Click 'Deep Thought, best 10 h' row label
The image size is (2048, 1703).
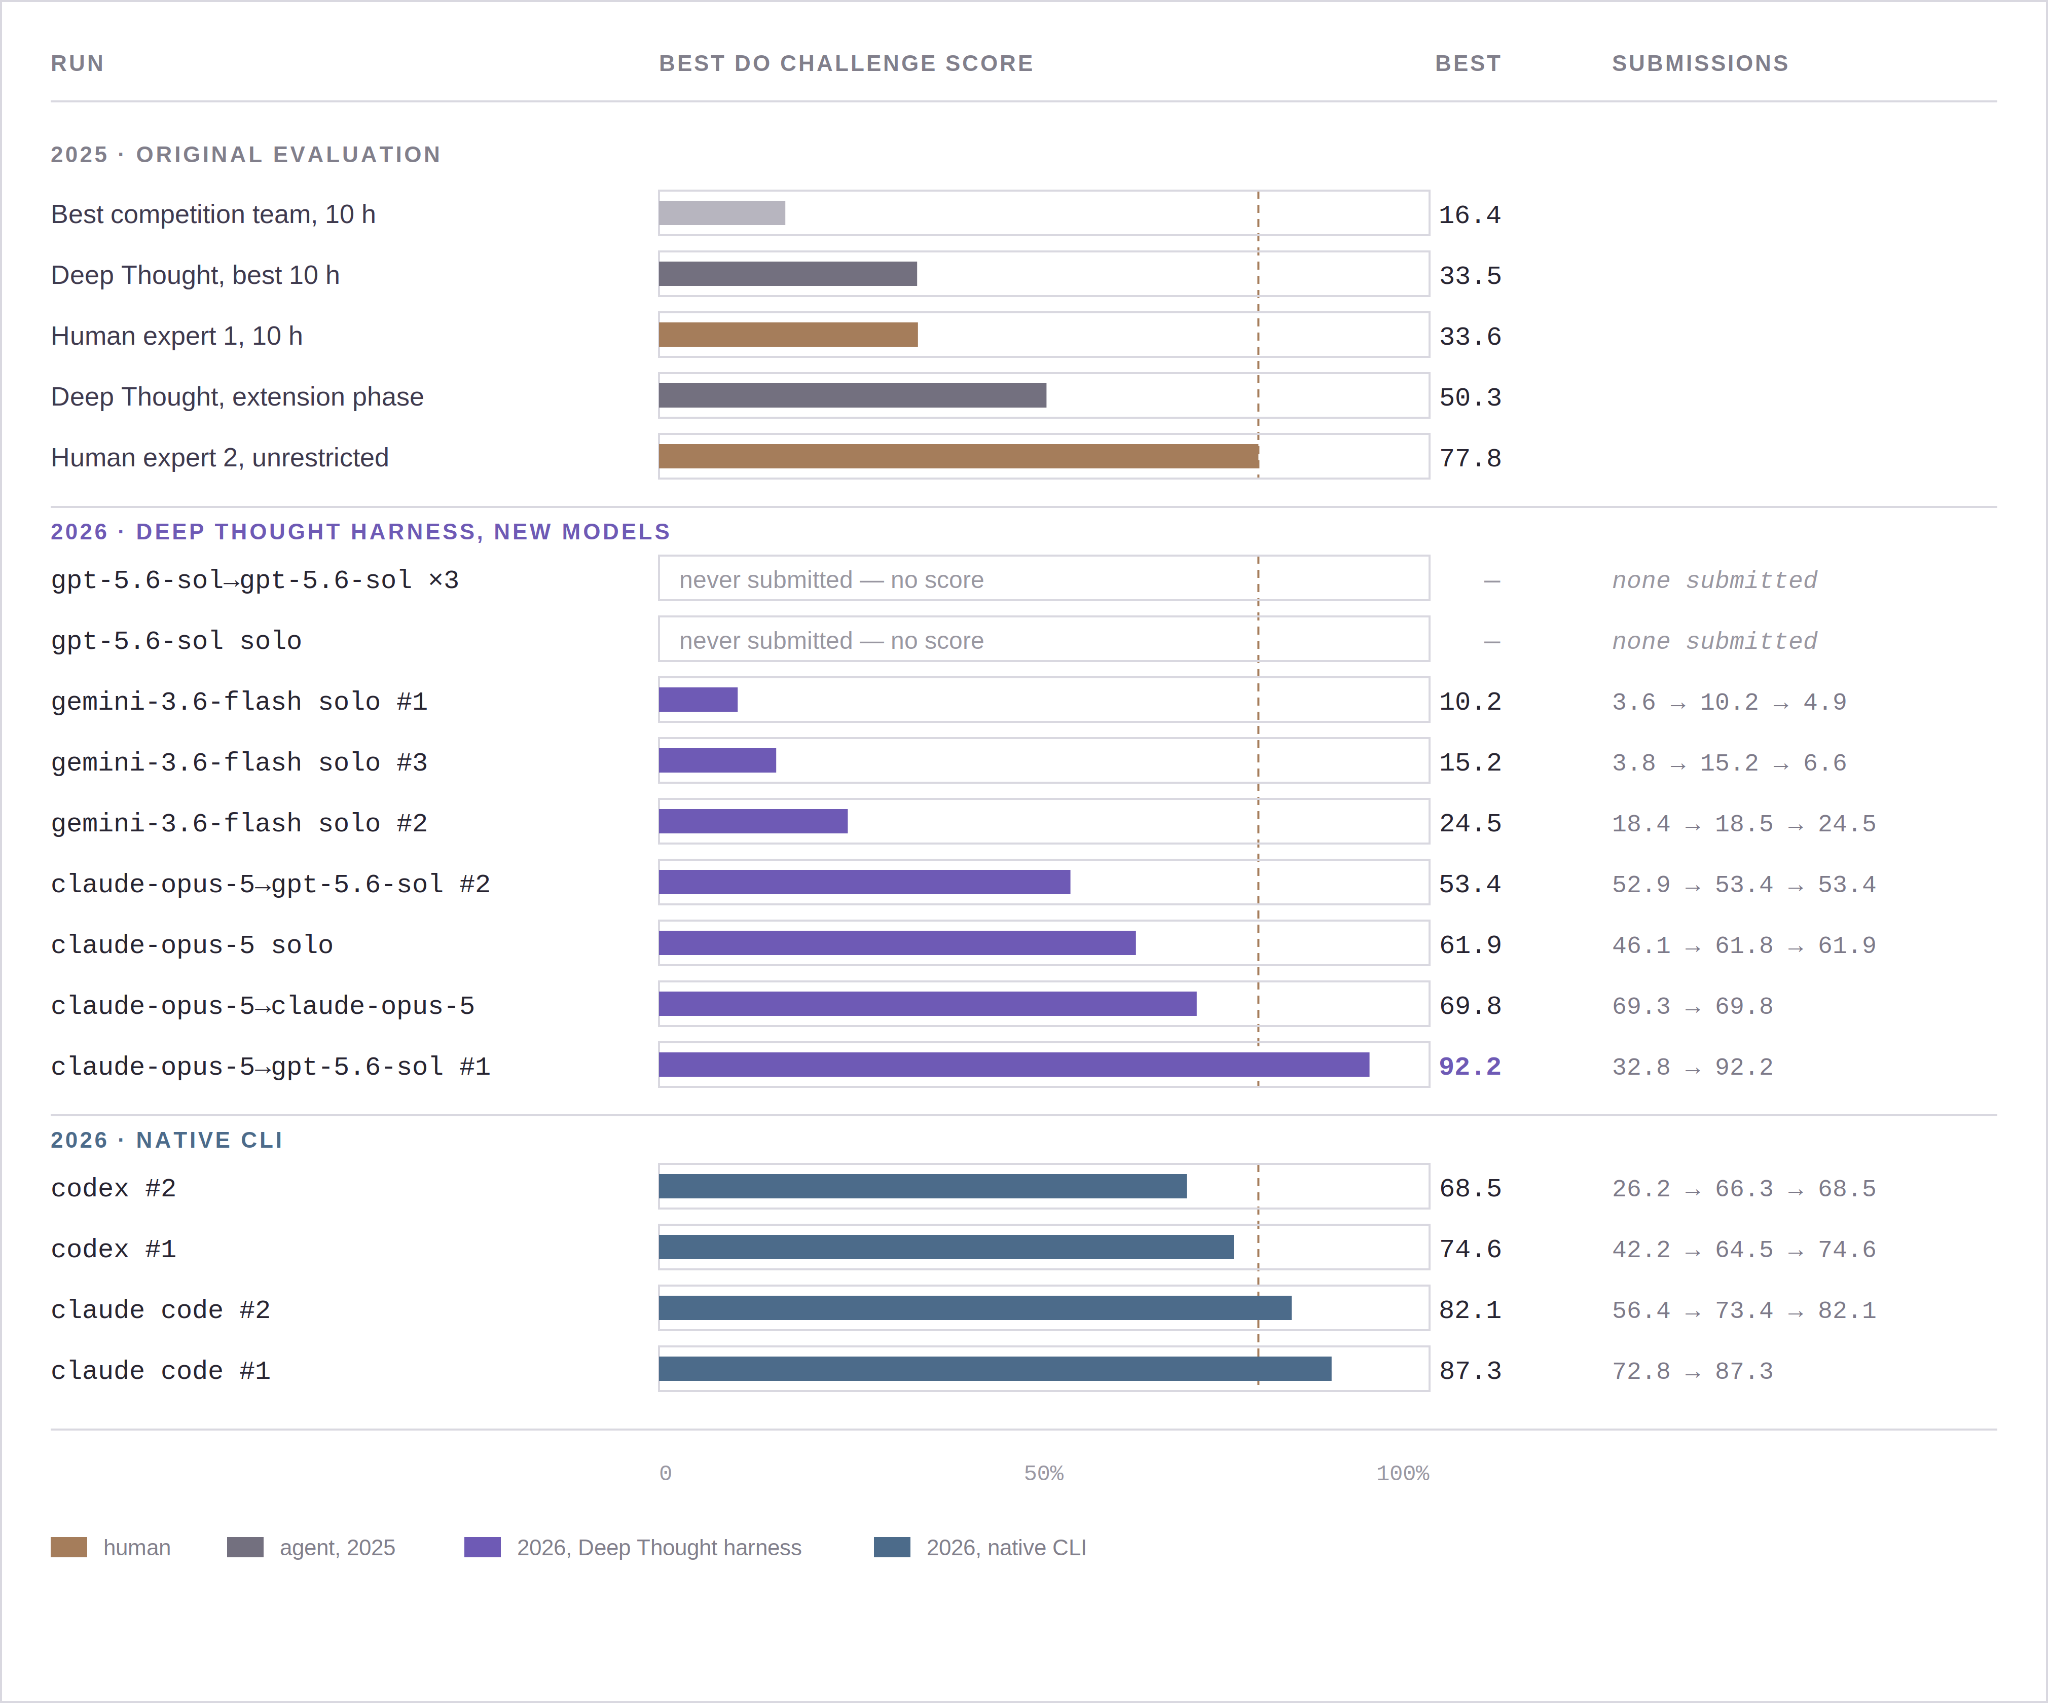(195, 275)
